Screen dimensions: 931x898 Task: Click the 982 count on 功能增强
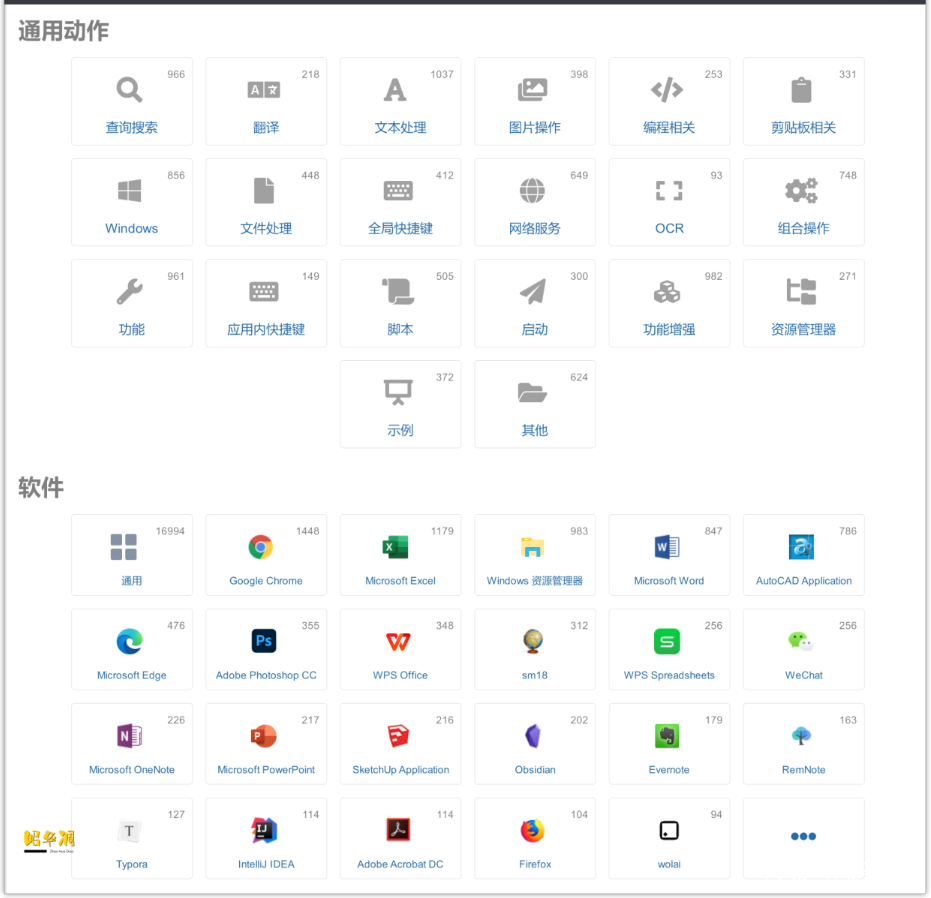pos(714,276)
